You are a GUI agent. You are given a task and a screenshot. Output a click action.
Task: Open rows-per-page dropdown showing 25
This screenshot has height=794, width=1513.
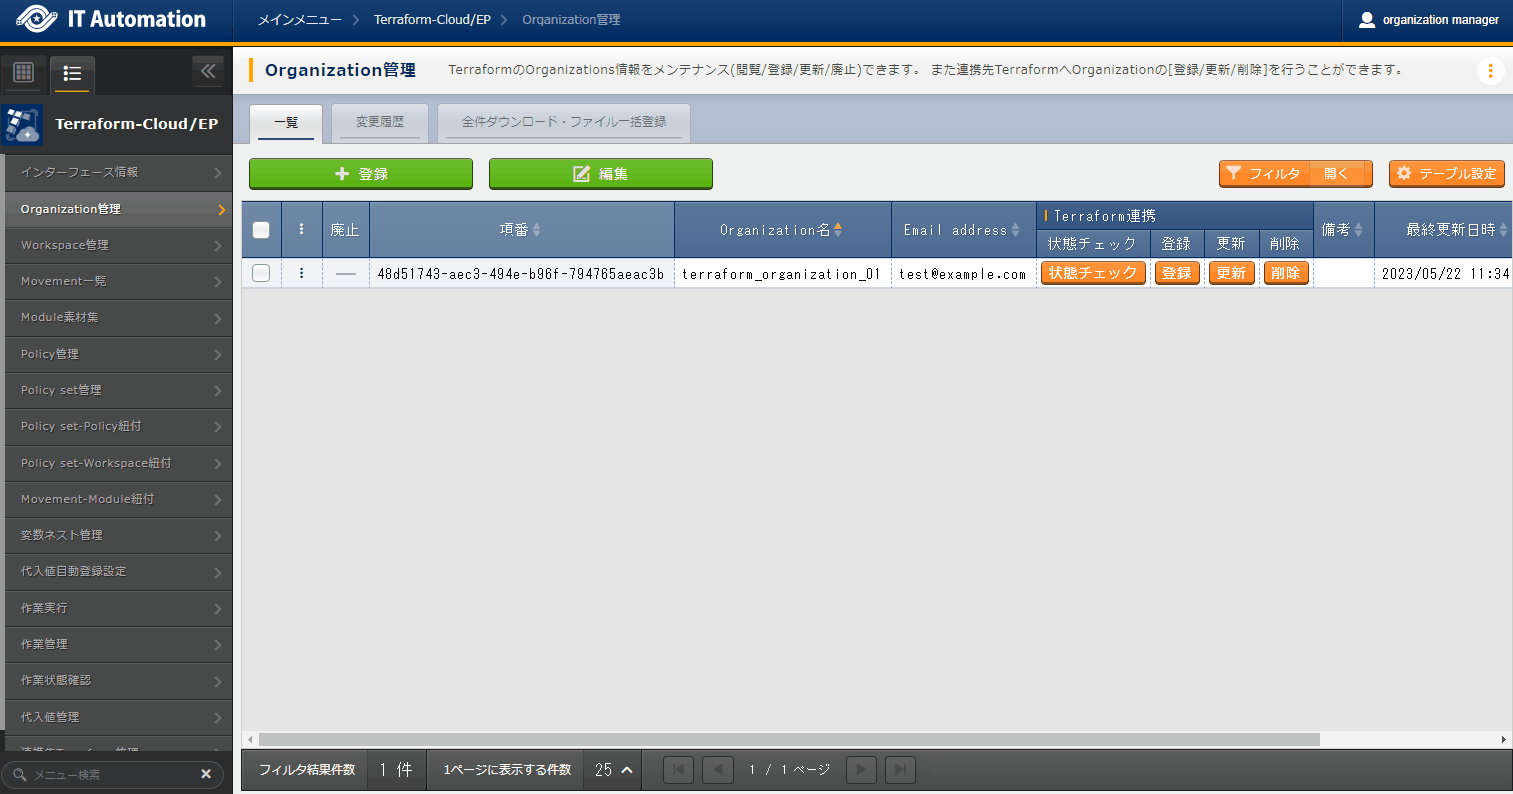(x=614, y=769)
